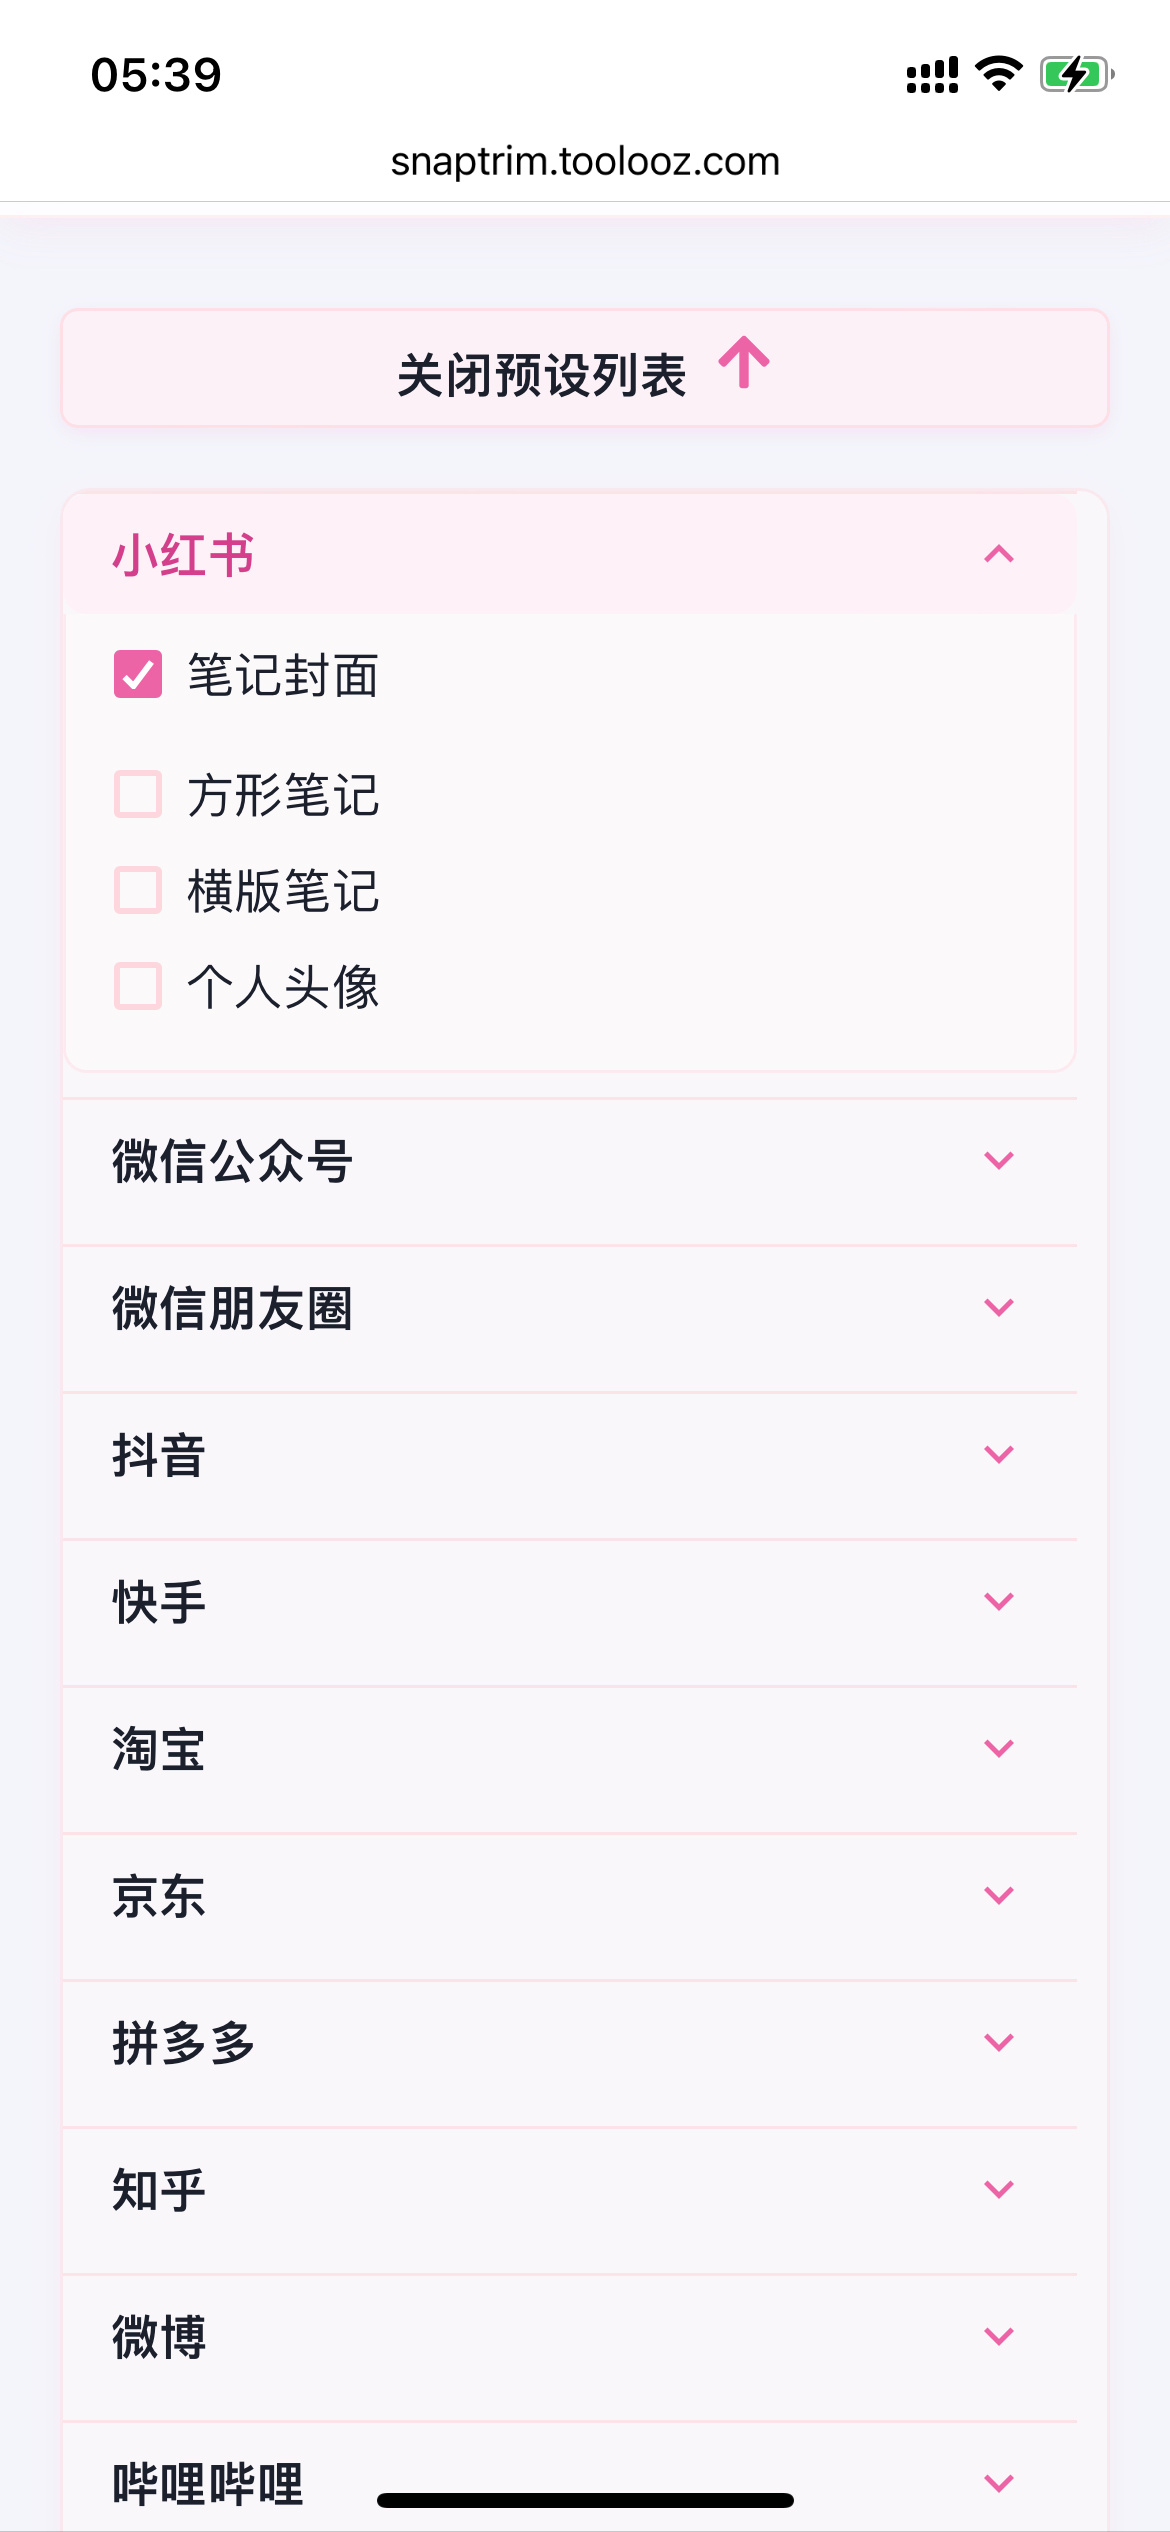Expand the 京东 chevron icon
This screenshot has width=1170, height=2532.
(x=999, y=1895)
